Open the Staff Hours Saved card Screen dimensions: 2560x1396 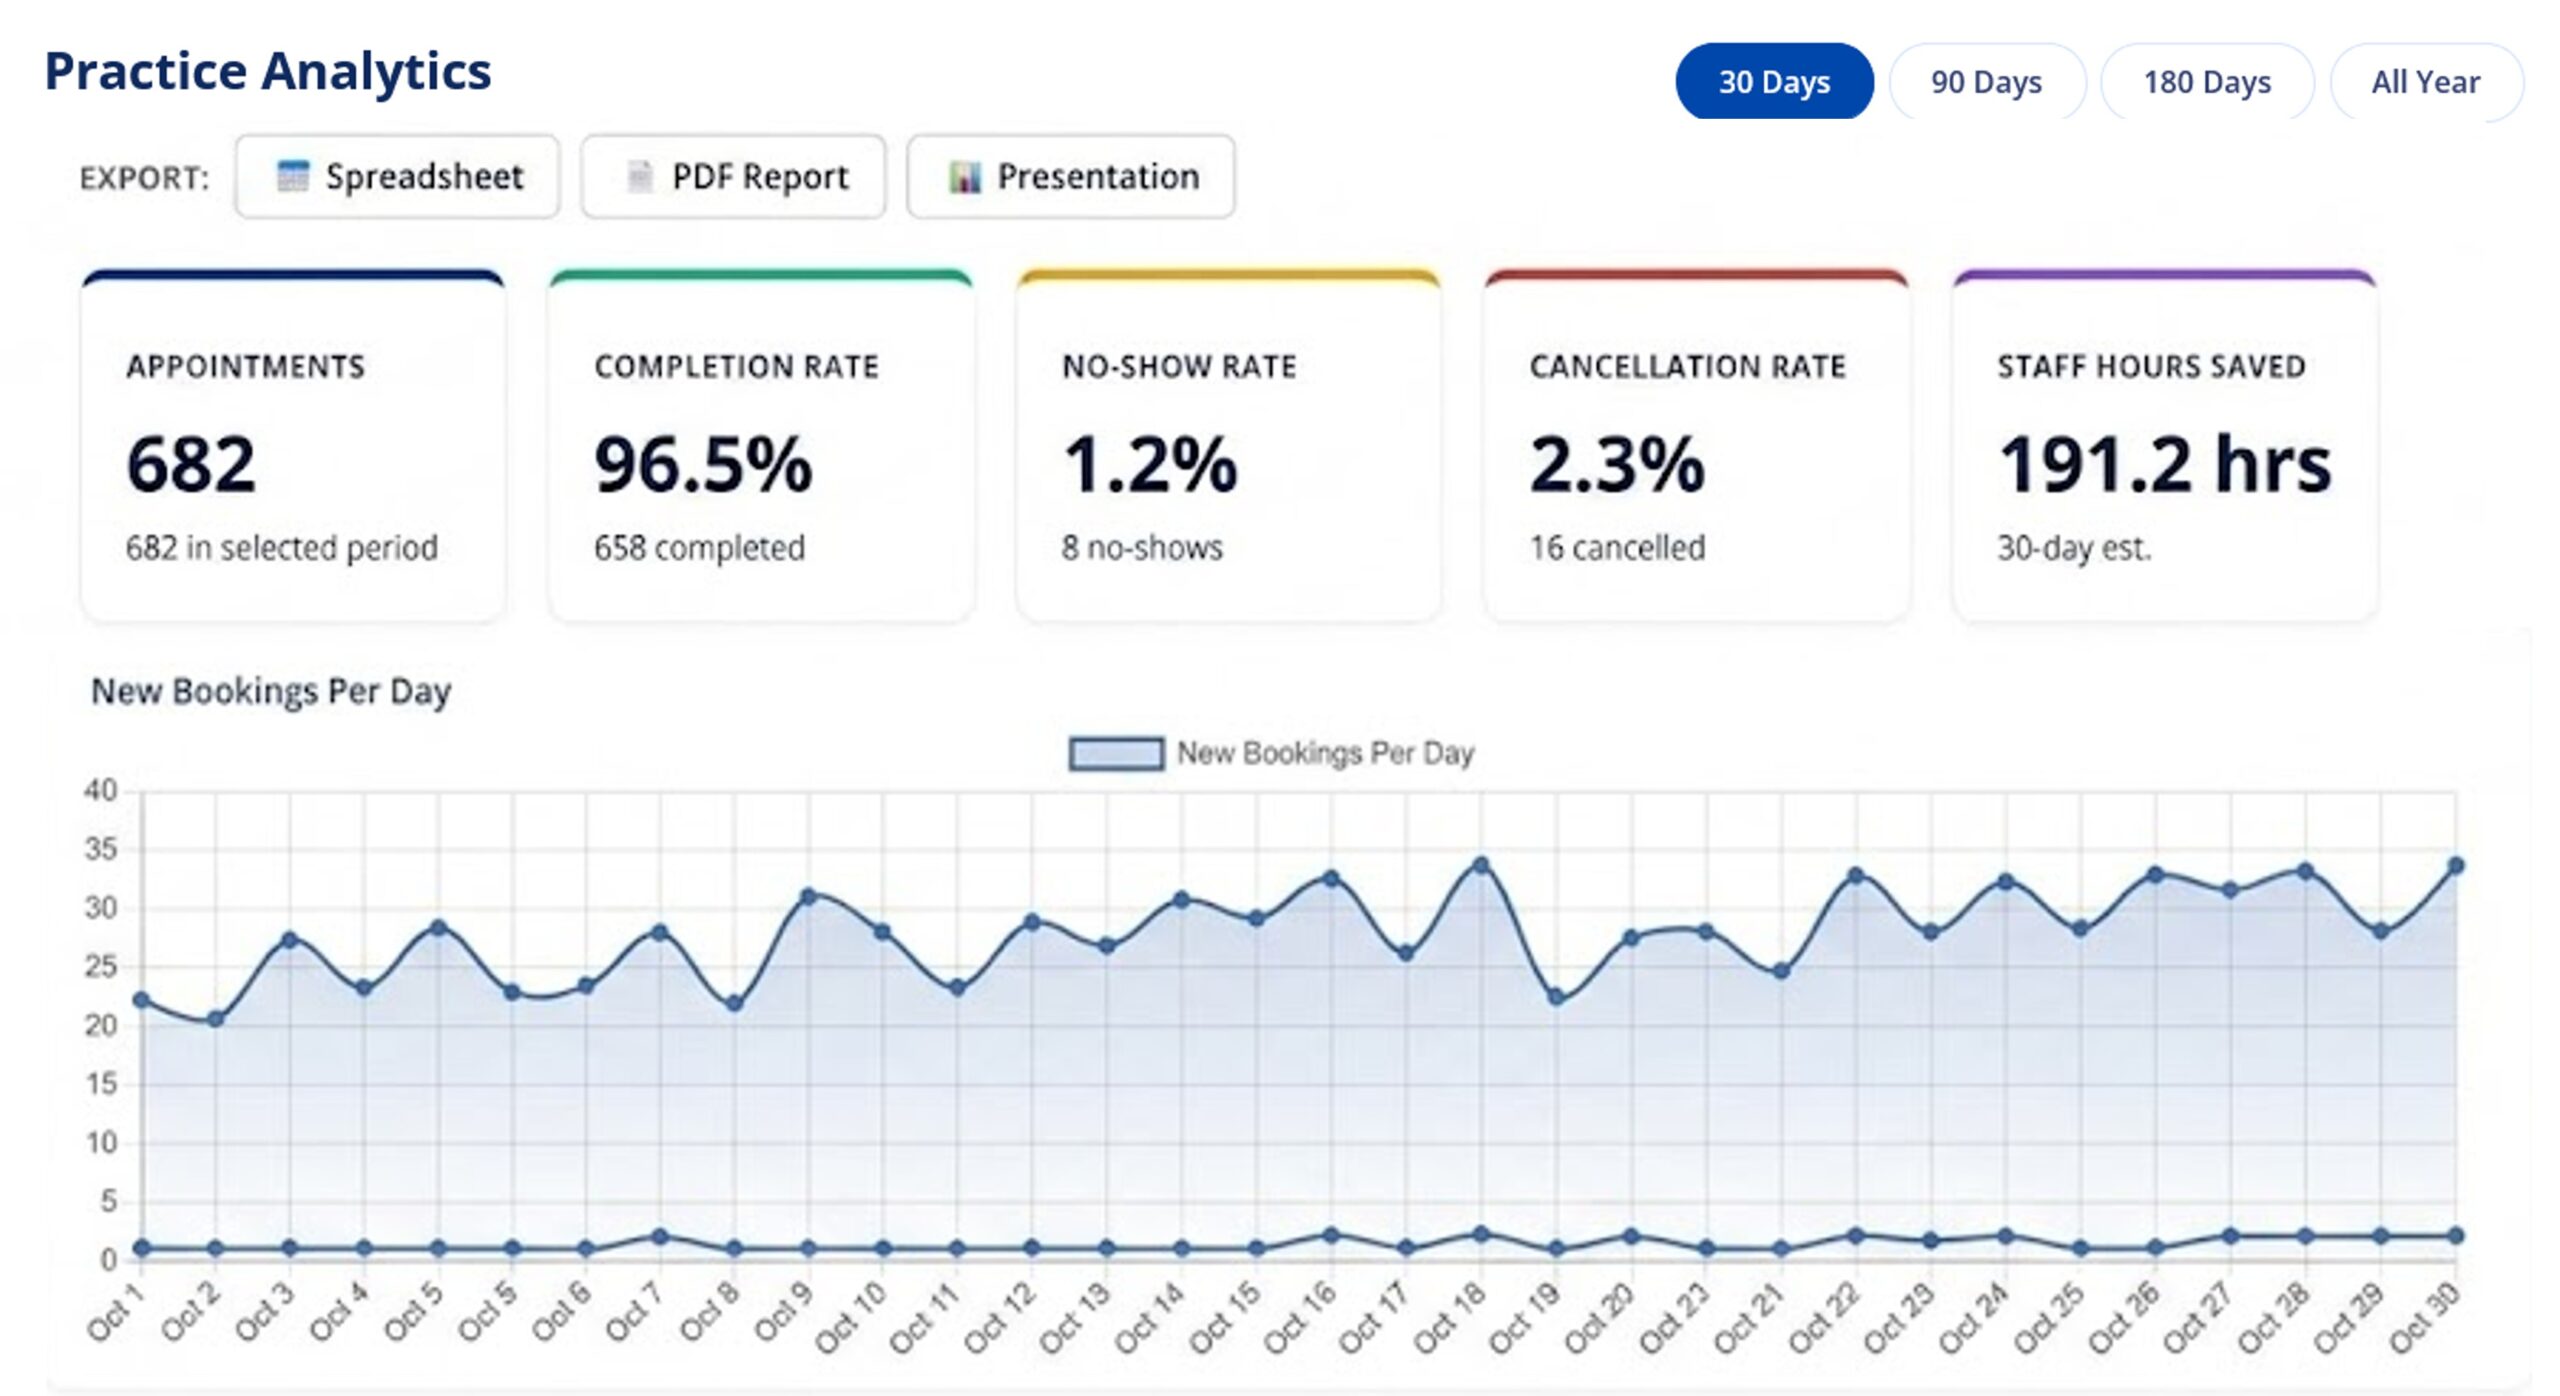tap(2164, 448)
